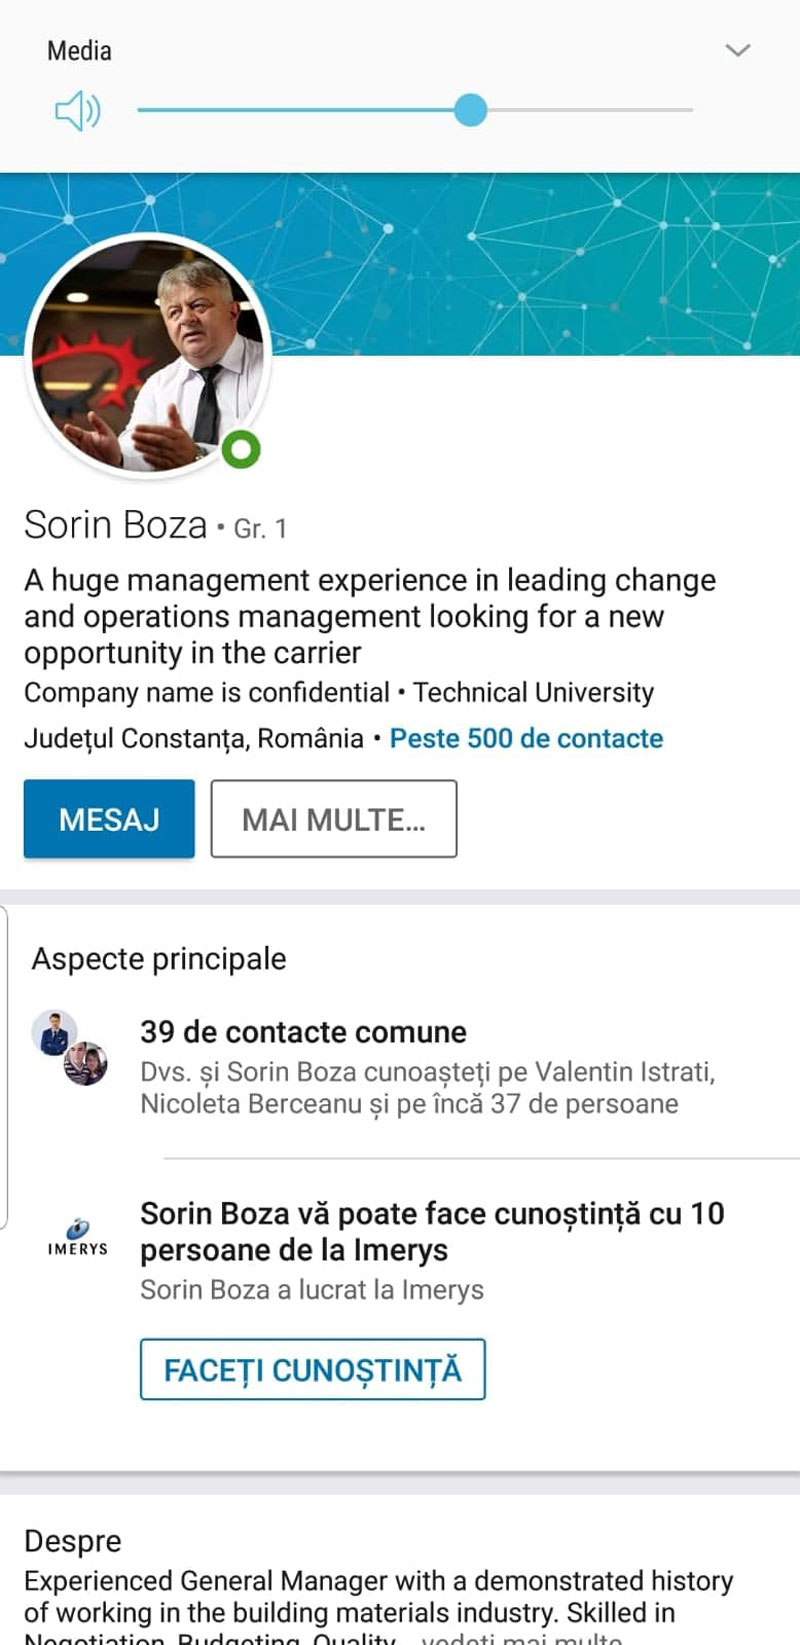800x1645 pixels.
Task: Open Sorin Boza's profile photo
Action: click(x=148, y=355)
